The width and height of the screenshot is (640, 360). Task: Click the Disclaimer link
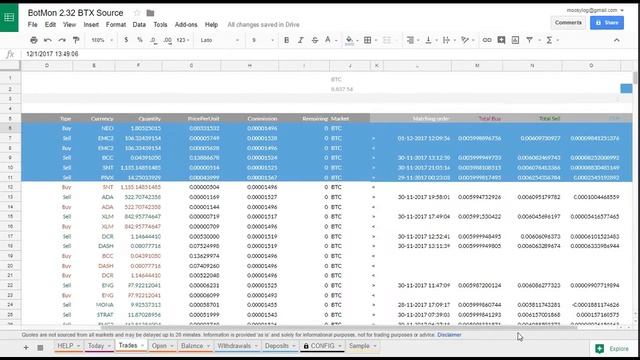click(449, 335)
